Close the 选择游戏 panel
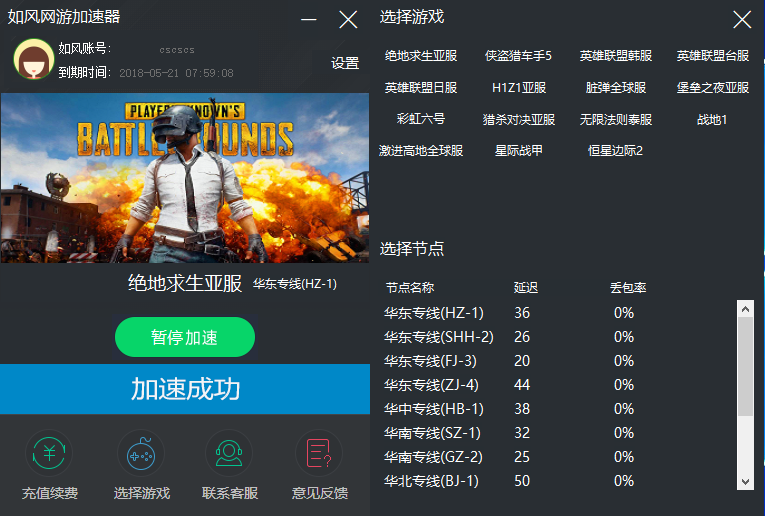Image resolution: width=765 pixels, height=516 pixels. pos(742,20)
